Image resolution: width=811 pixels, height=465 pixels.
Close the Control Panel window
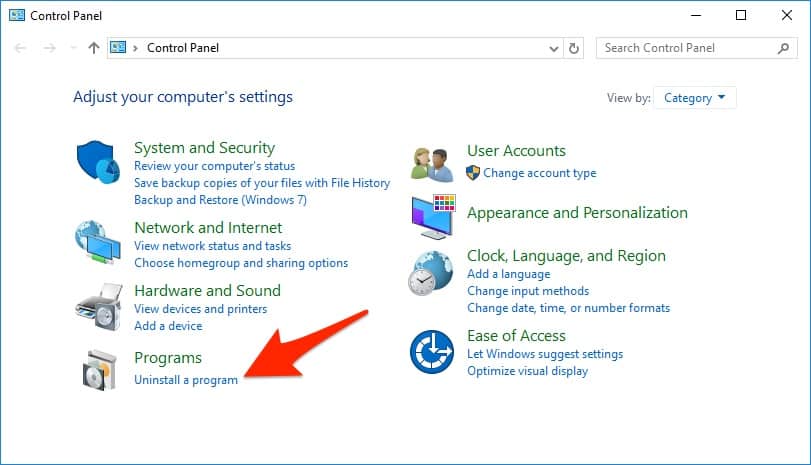[787, 15]
